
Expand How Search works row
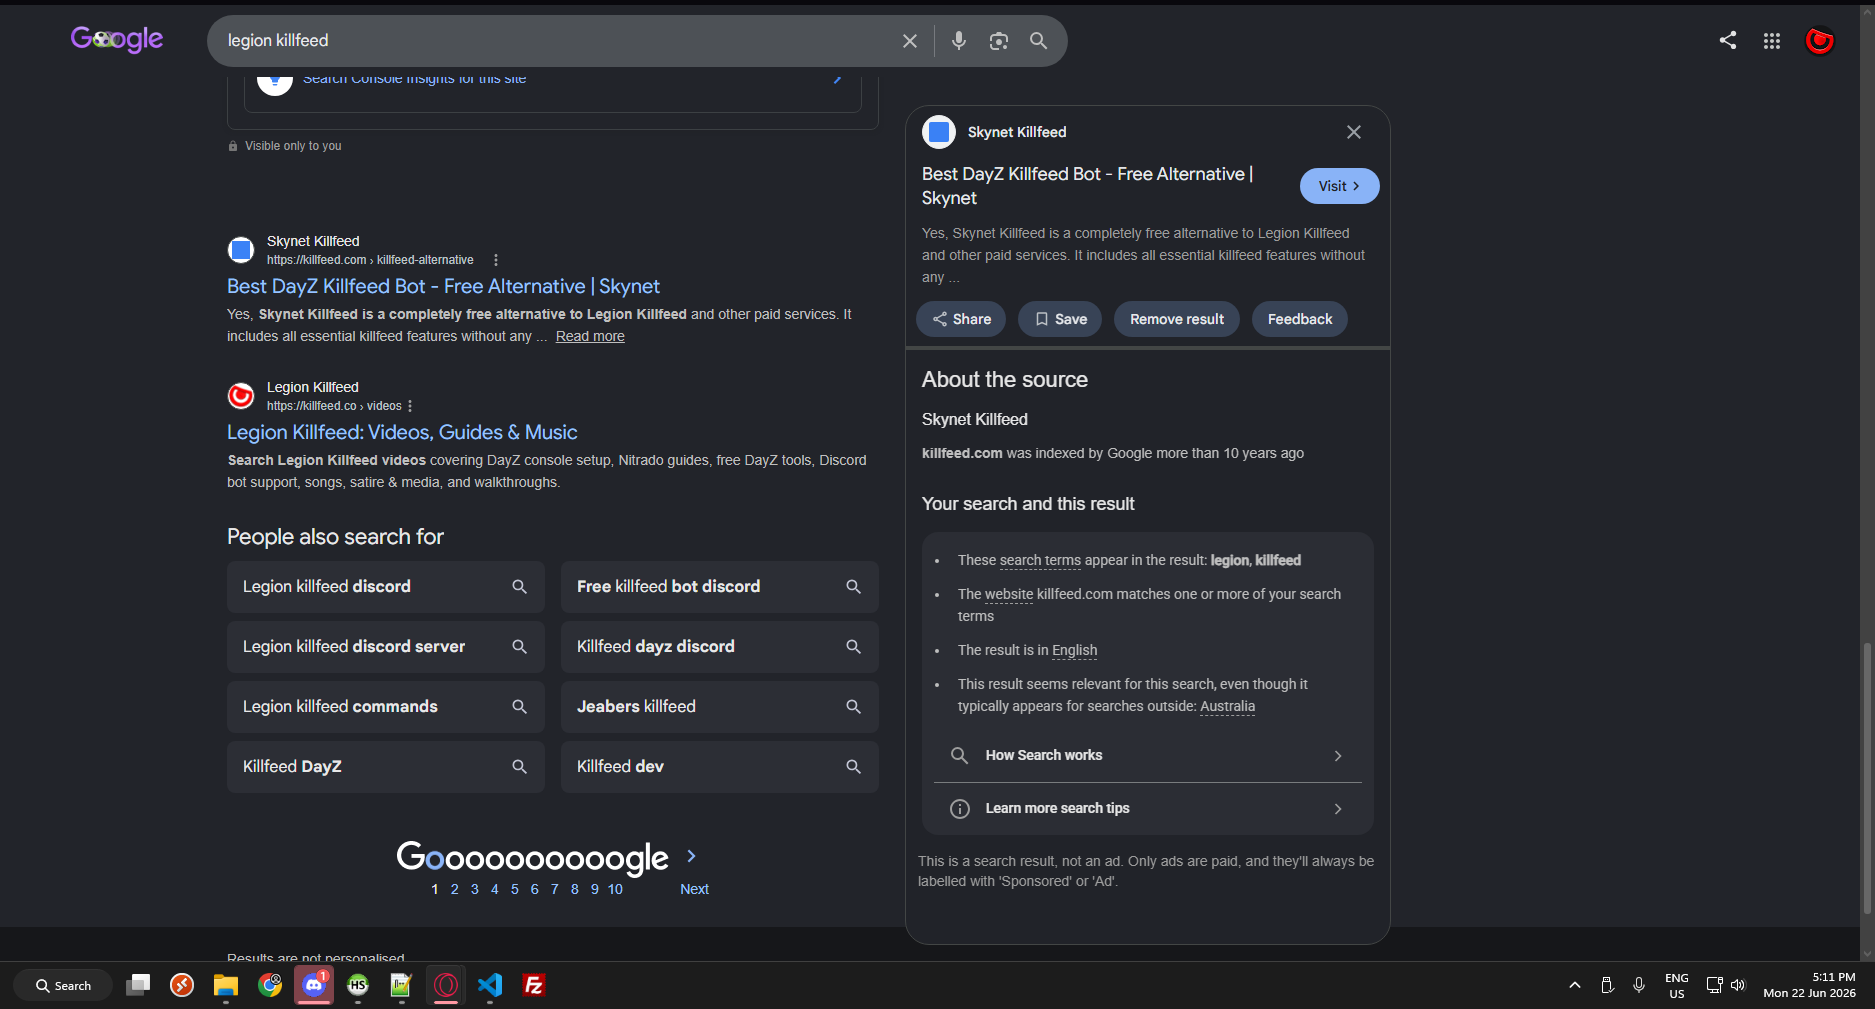point(1147,756)
